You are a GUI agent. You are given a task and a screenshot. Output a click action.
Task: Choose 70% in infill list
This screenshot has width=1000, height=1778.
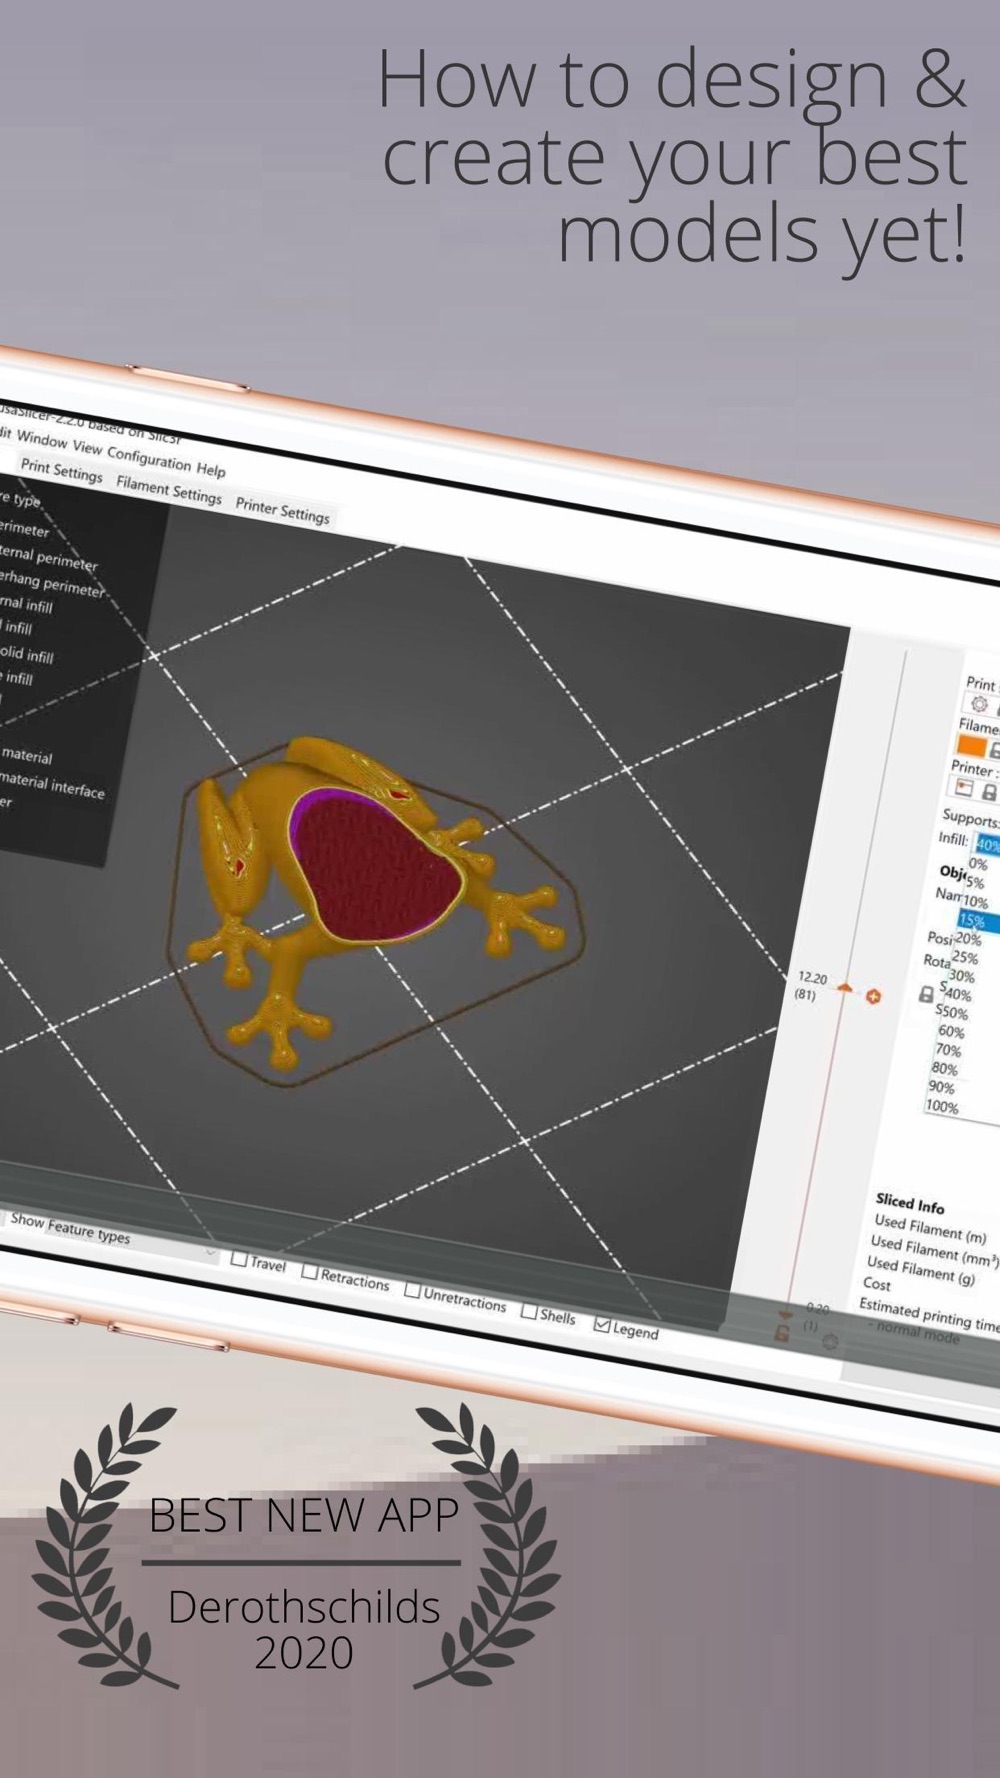pos(948,1050)
